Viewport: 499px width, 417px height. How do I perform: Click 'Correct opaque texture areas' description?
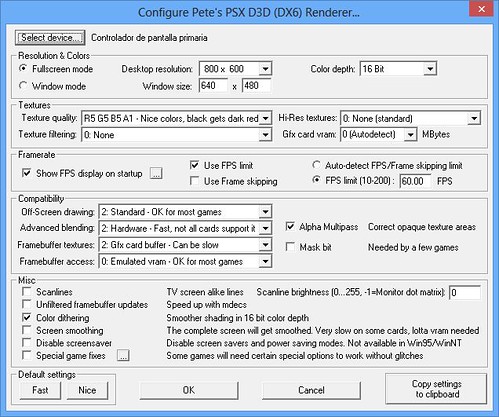coord(422,227)
